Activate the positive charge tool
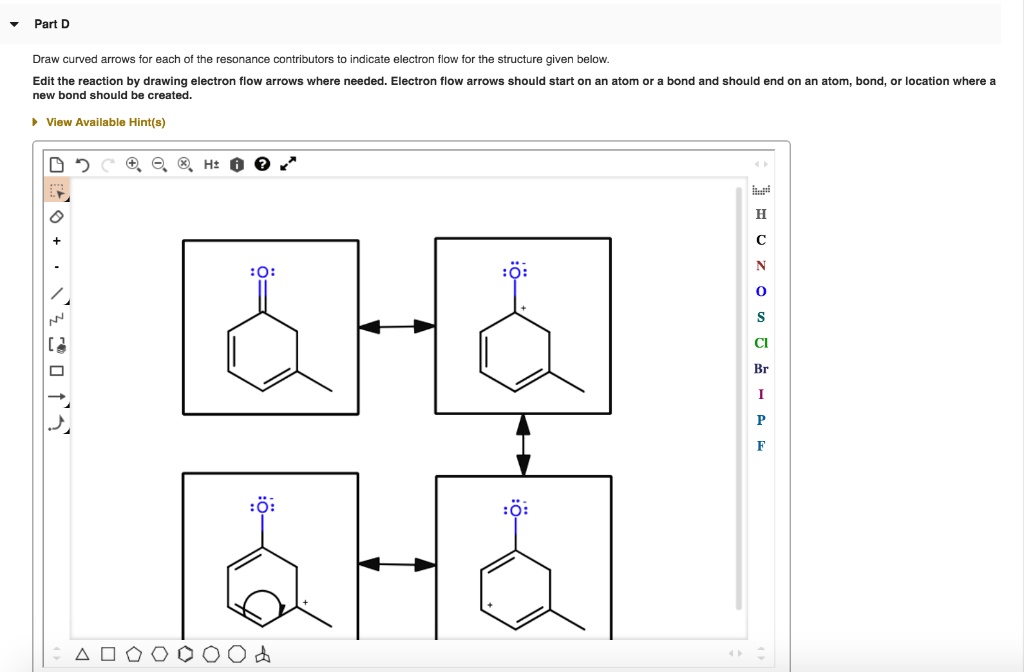The height and width of the screenshot is (672, 1024). tap(57, 240)
